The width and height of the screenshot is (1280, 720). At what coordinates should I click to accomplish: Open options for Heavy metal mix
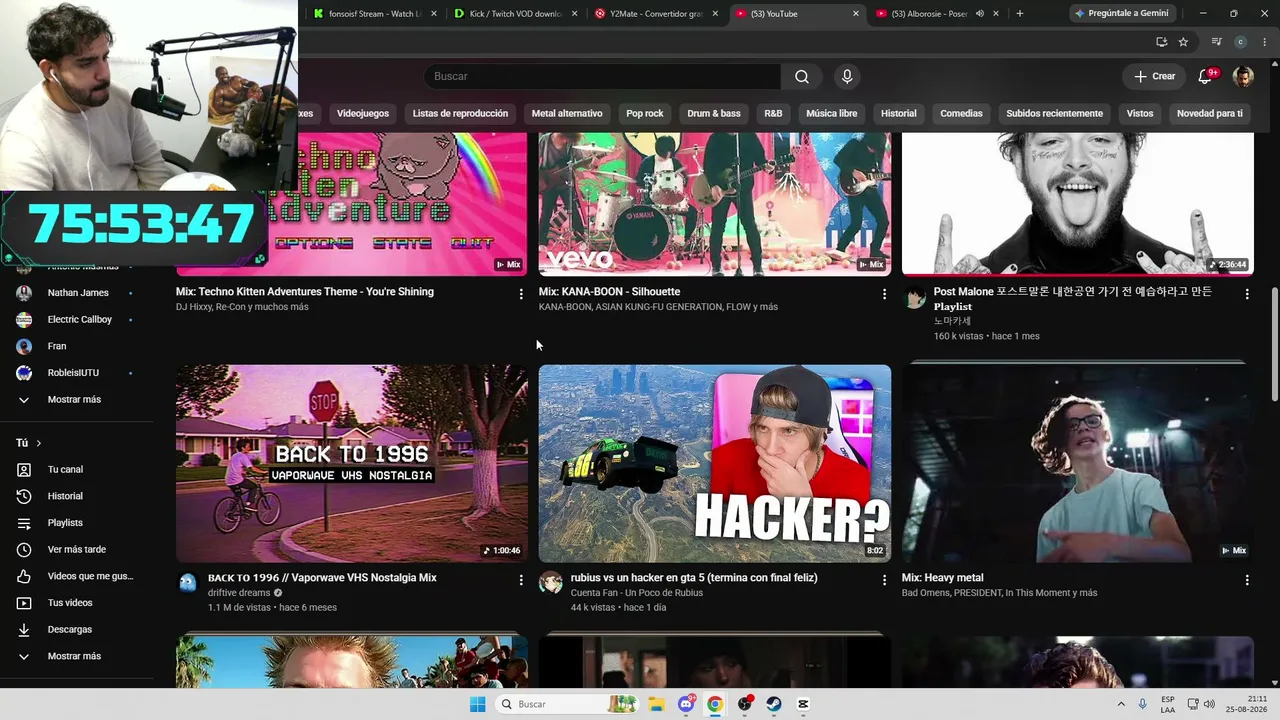tap(1247, 580)
